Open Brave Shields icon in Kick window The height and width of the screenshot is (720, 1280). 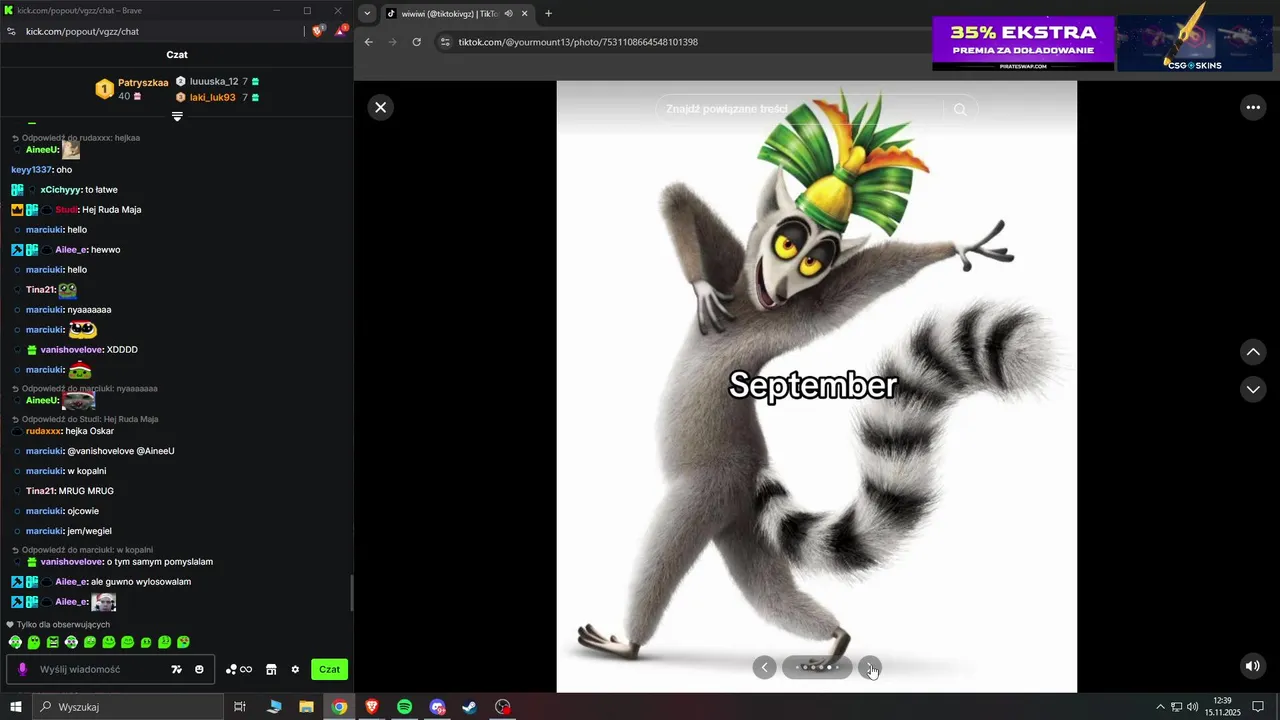coord(319,31)
